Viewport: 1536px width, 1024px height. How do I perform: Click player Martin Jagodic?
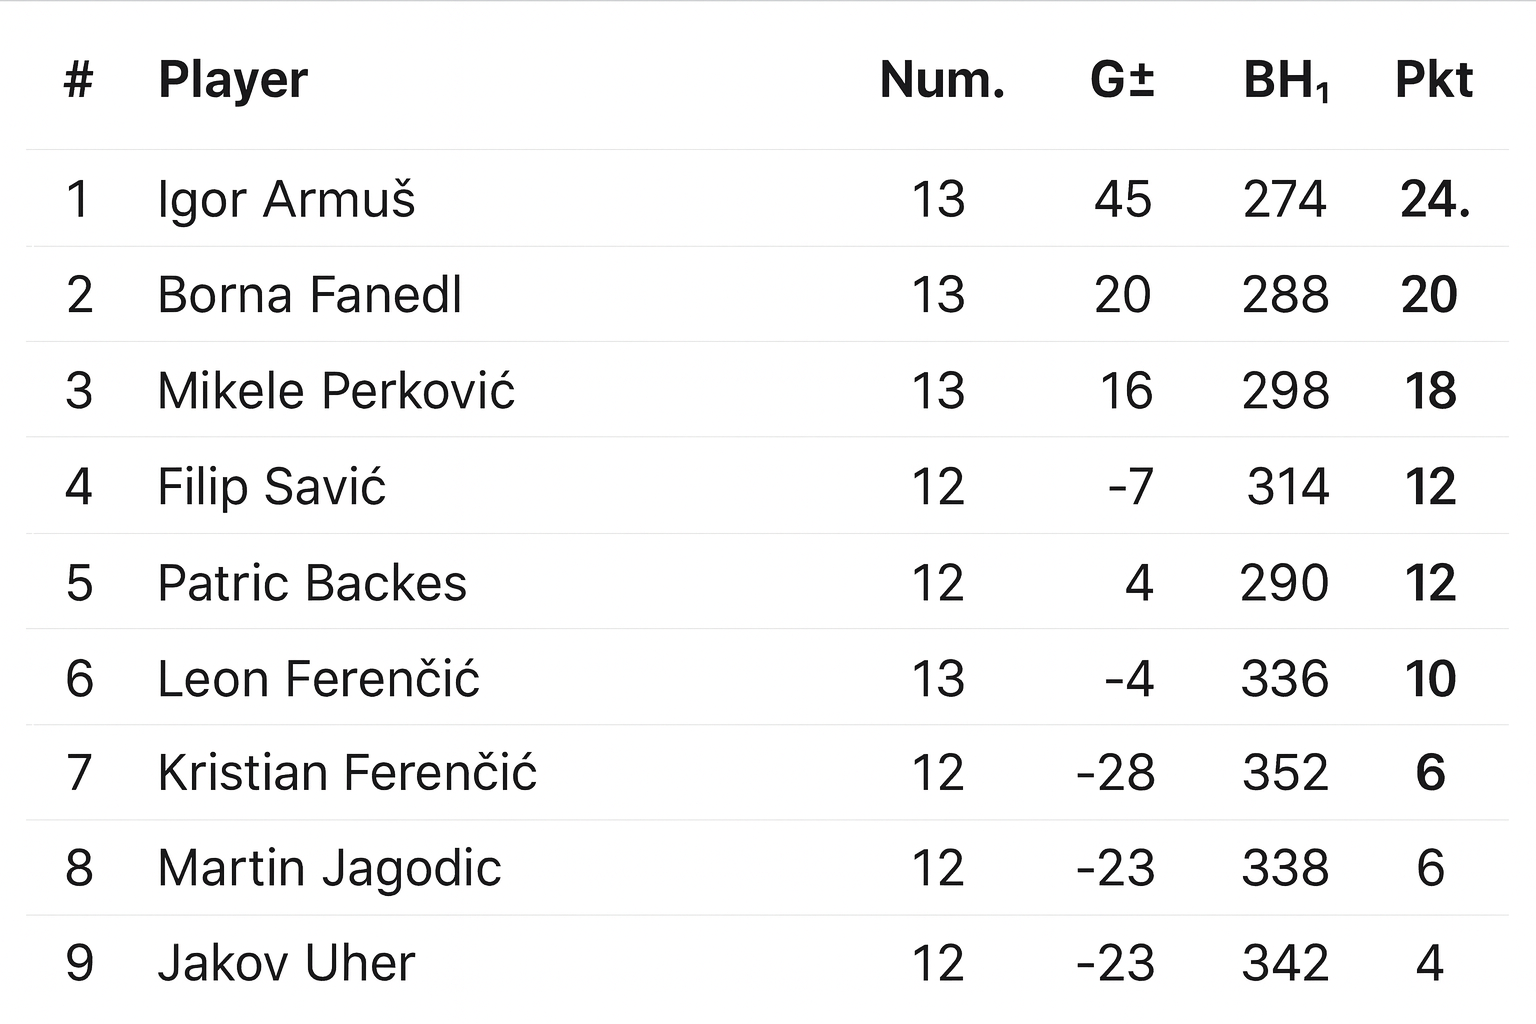tap(329, 868)
